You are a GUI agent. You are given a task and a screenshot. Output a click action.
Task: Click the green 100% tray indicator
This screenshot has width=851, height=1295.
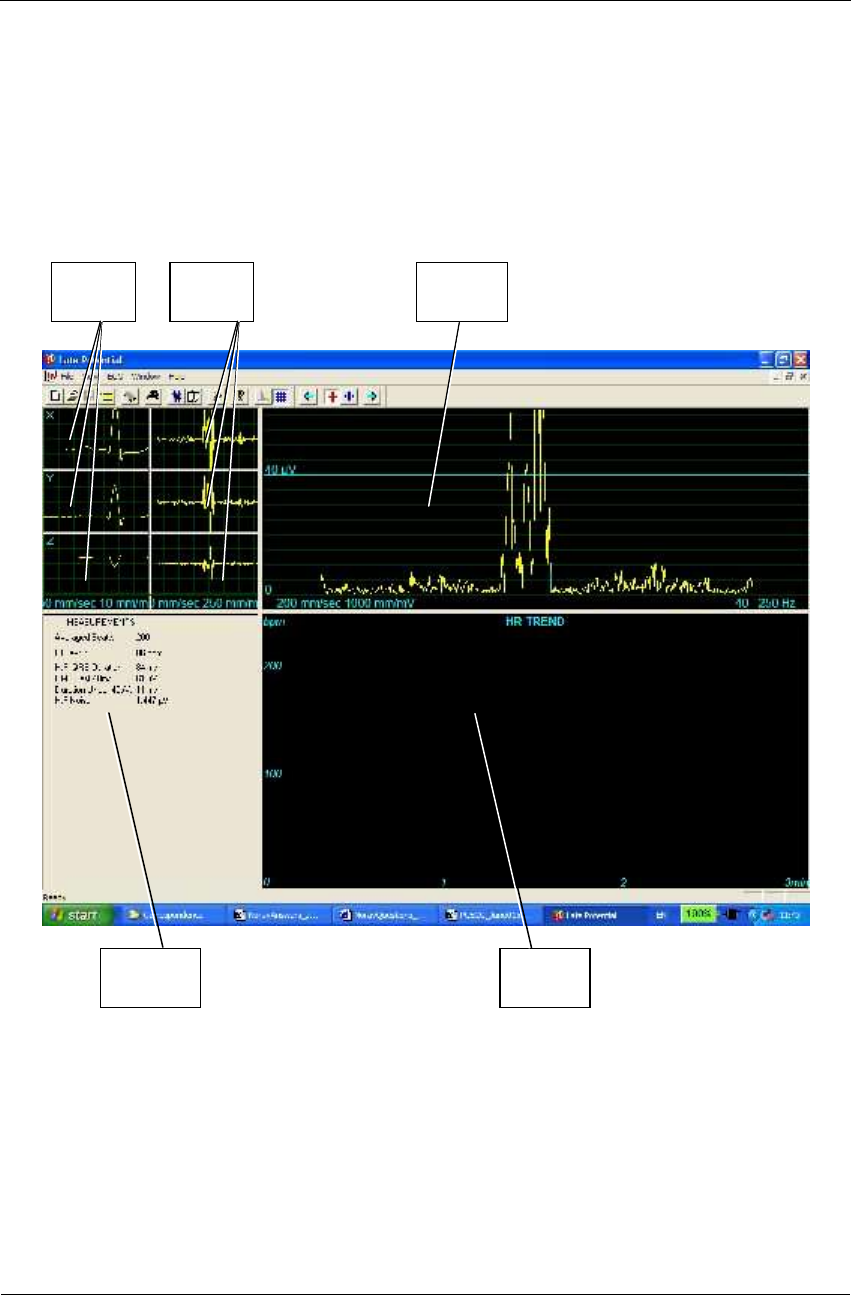coord(697,915)
